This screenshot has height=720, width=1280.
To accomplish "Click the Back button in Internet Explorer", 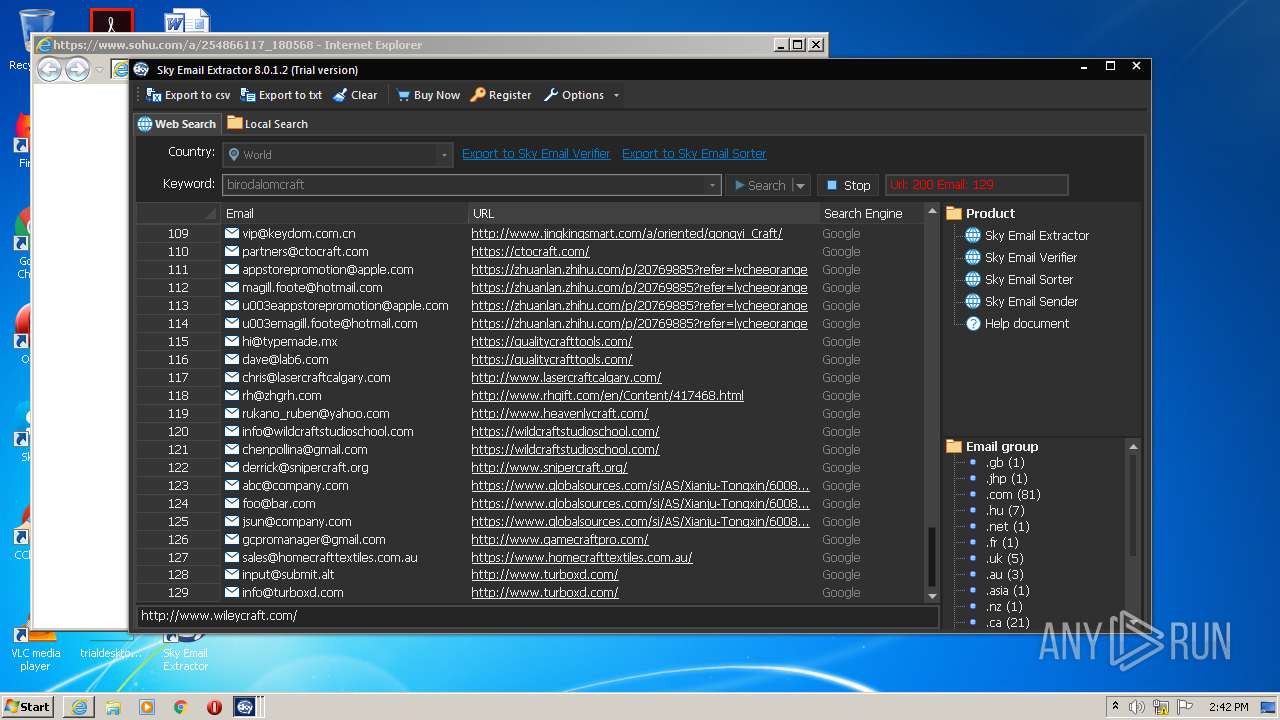I will tap(49, 69).
